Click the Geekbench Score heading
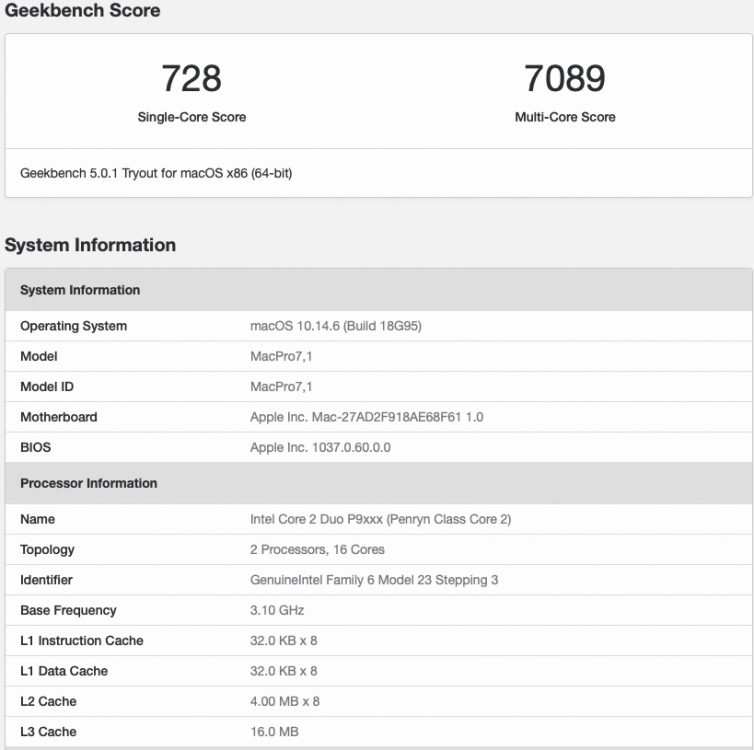 point(82,10)
